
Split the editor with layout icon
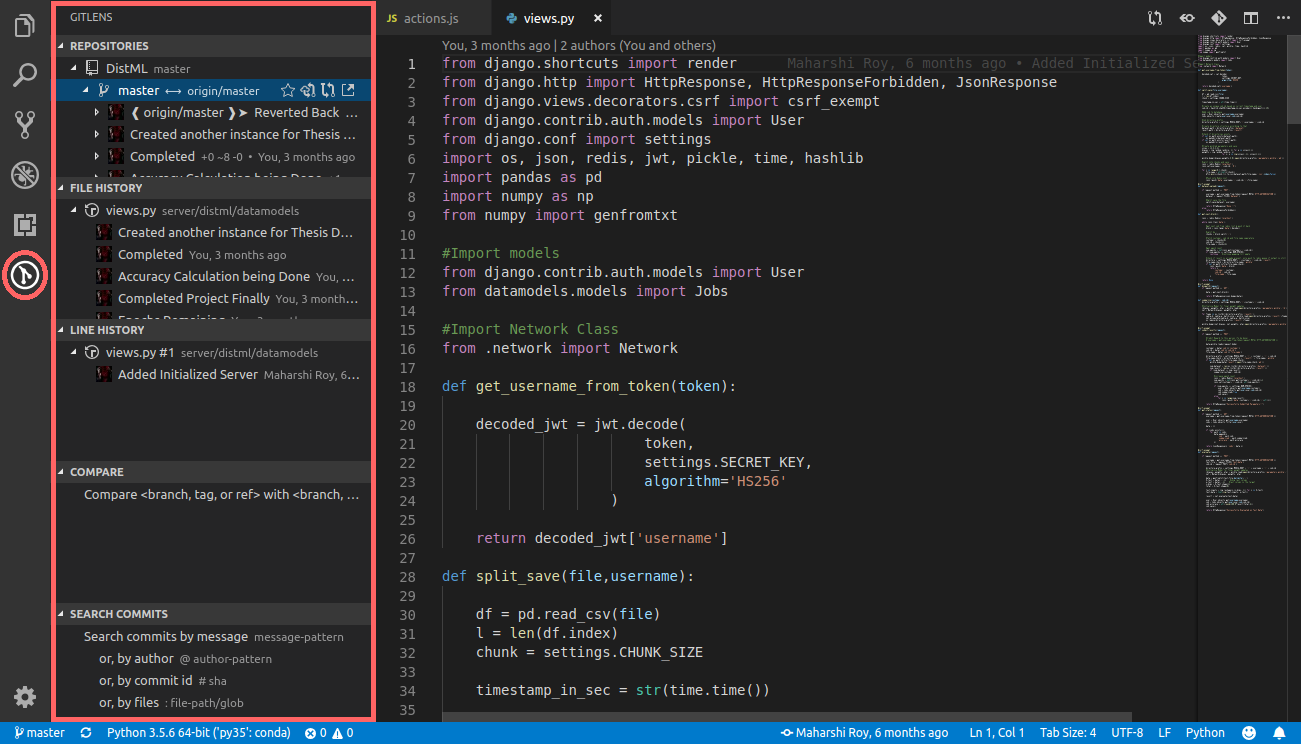point(1250,18)
